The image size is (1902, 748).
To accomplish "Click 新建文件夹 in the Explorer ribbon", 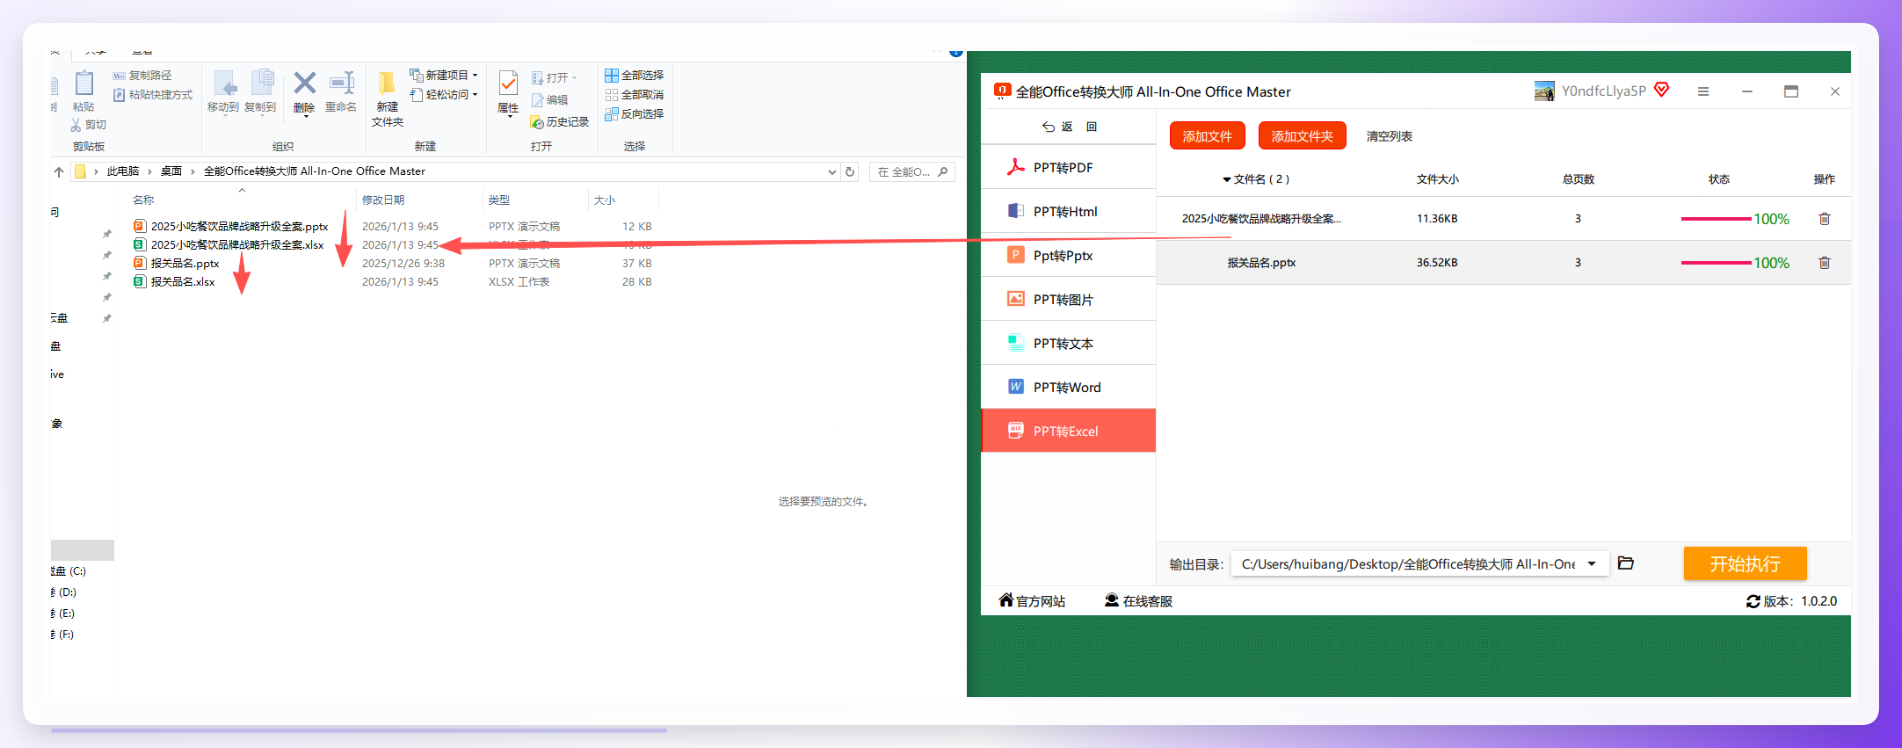I will pos(387,98).
